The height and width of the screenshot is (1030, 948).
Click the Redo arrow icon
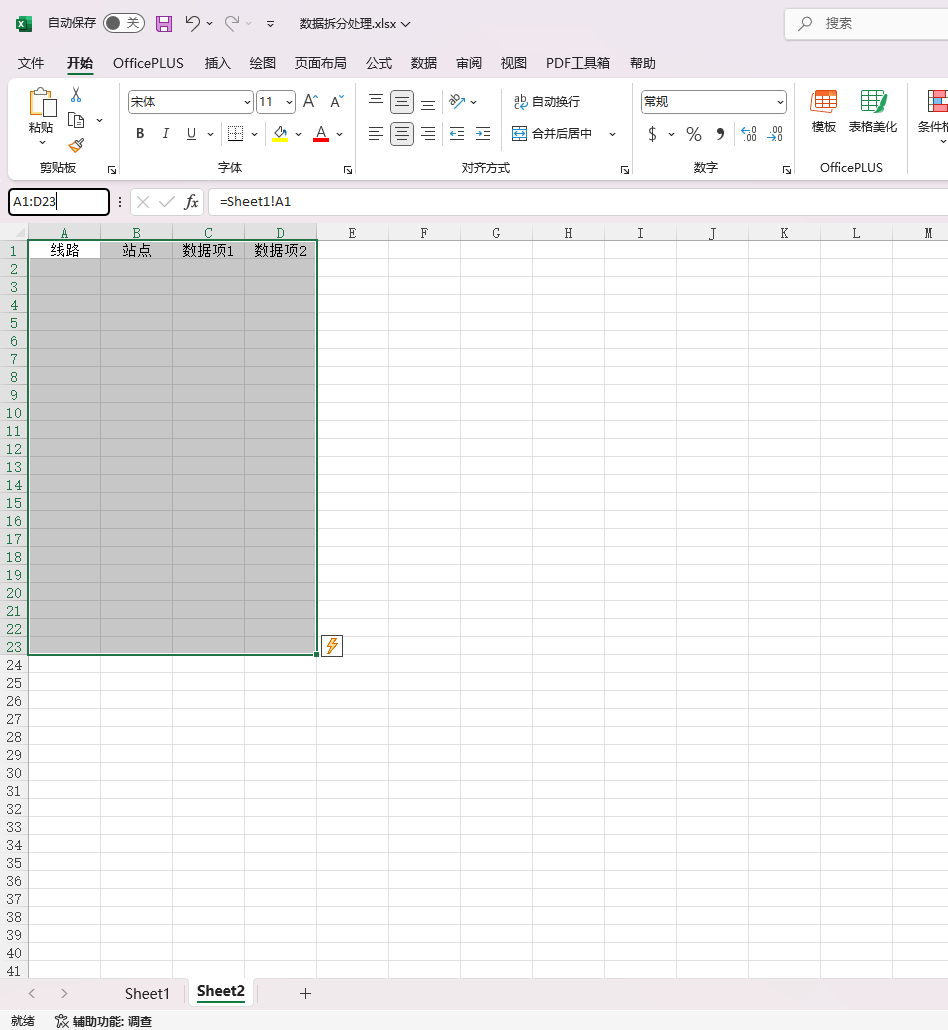[x=231, y=24]
